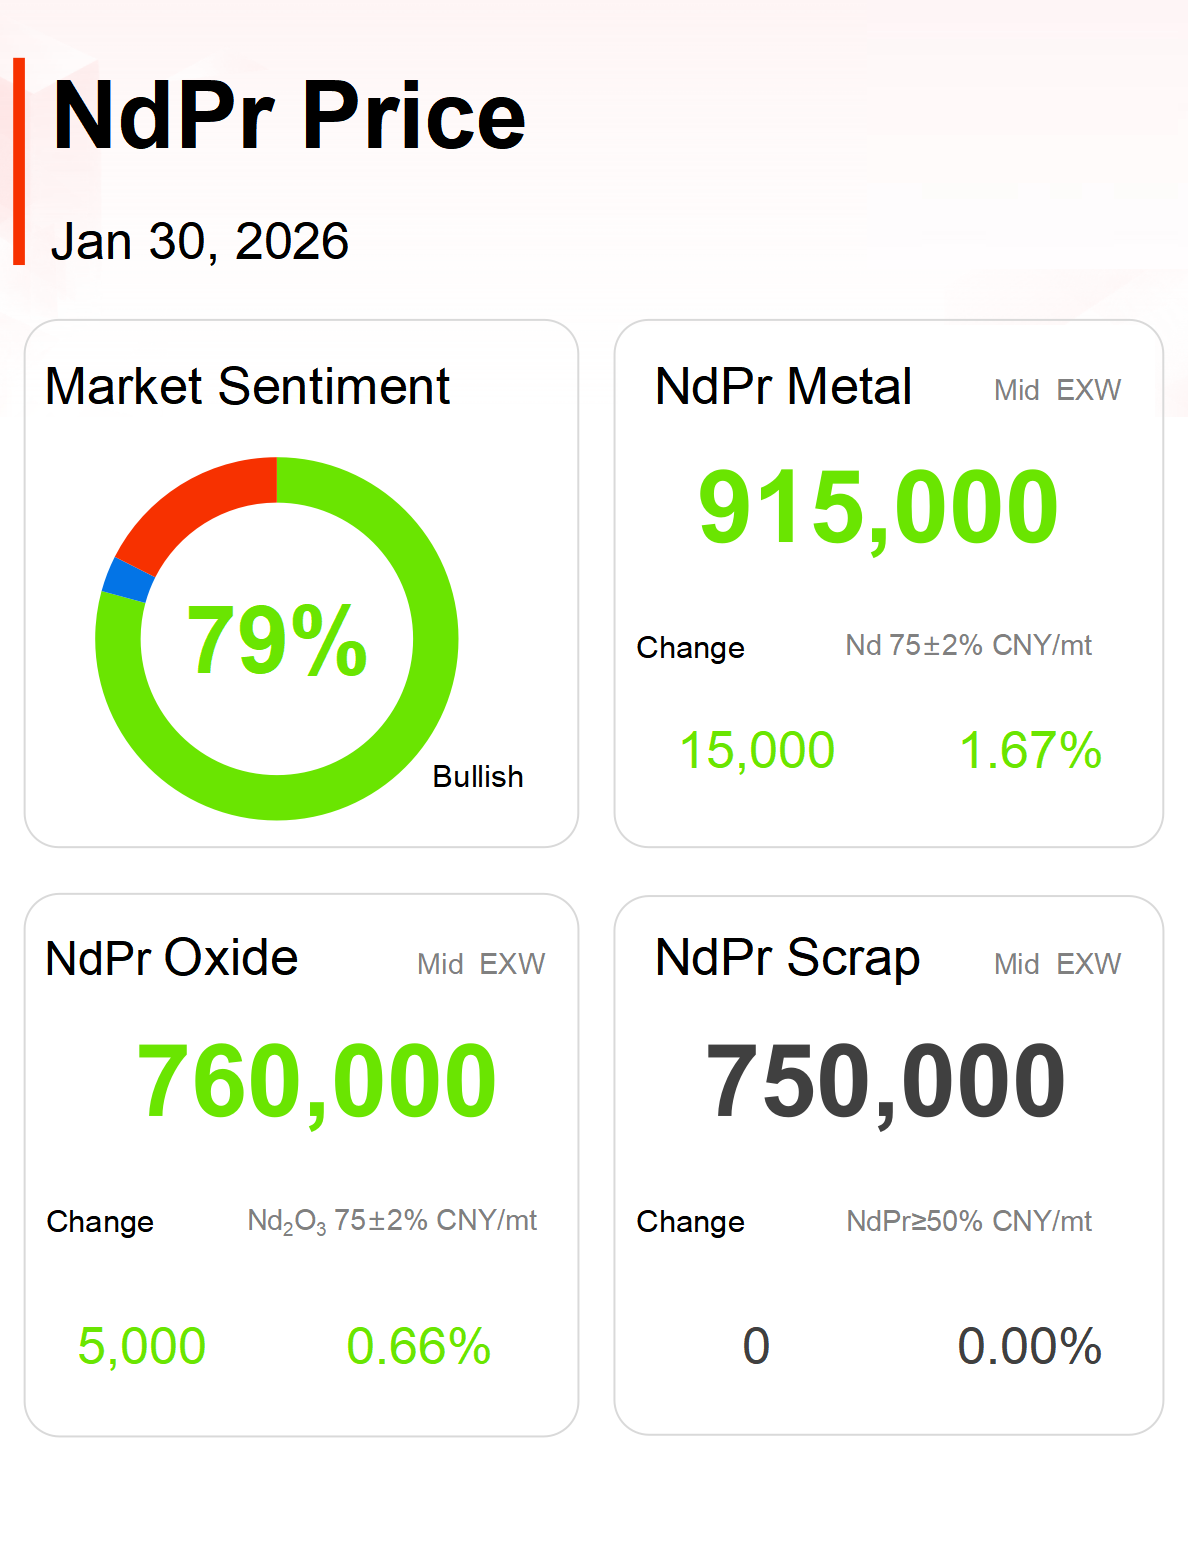This screenshot has width=1188, height=1560.
Task: Open the NdPr Scrap card heading
Action: click(x=788, y=958)
